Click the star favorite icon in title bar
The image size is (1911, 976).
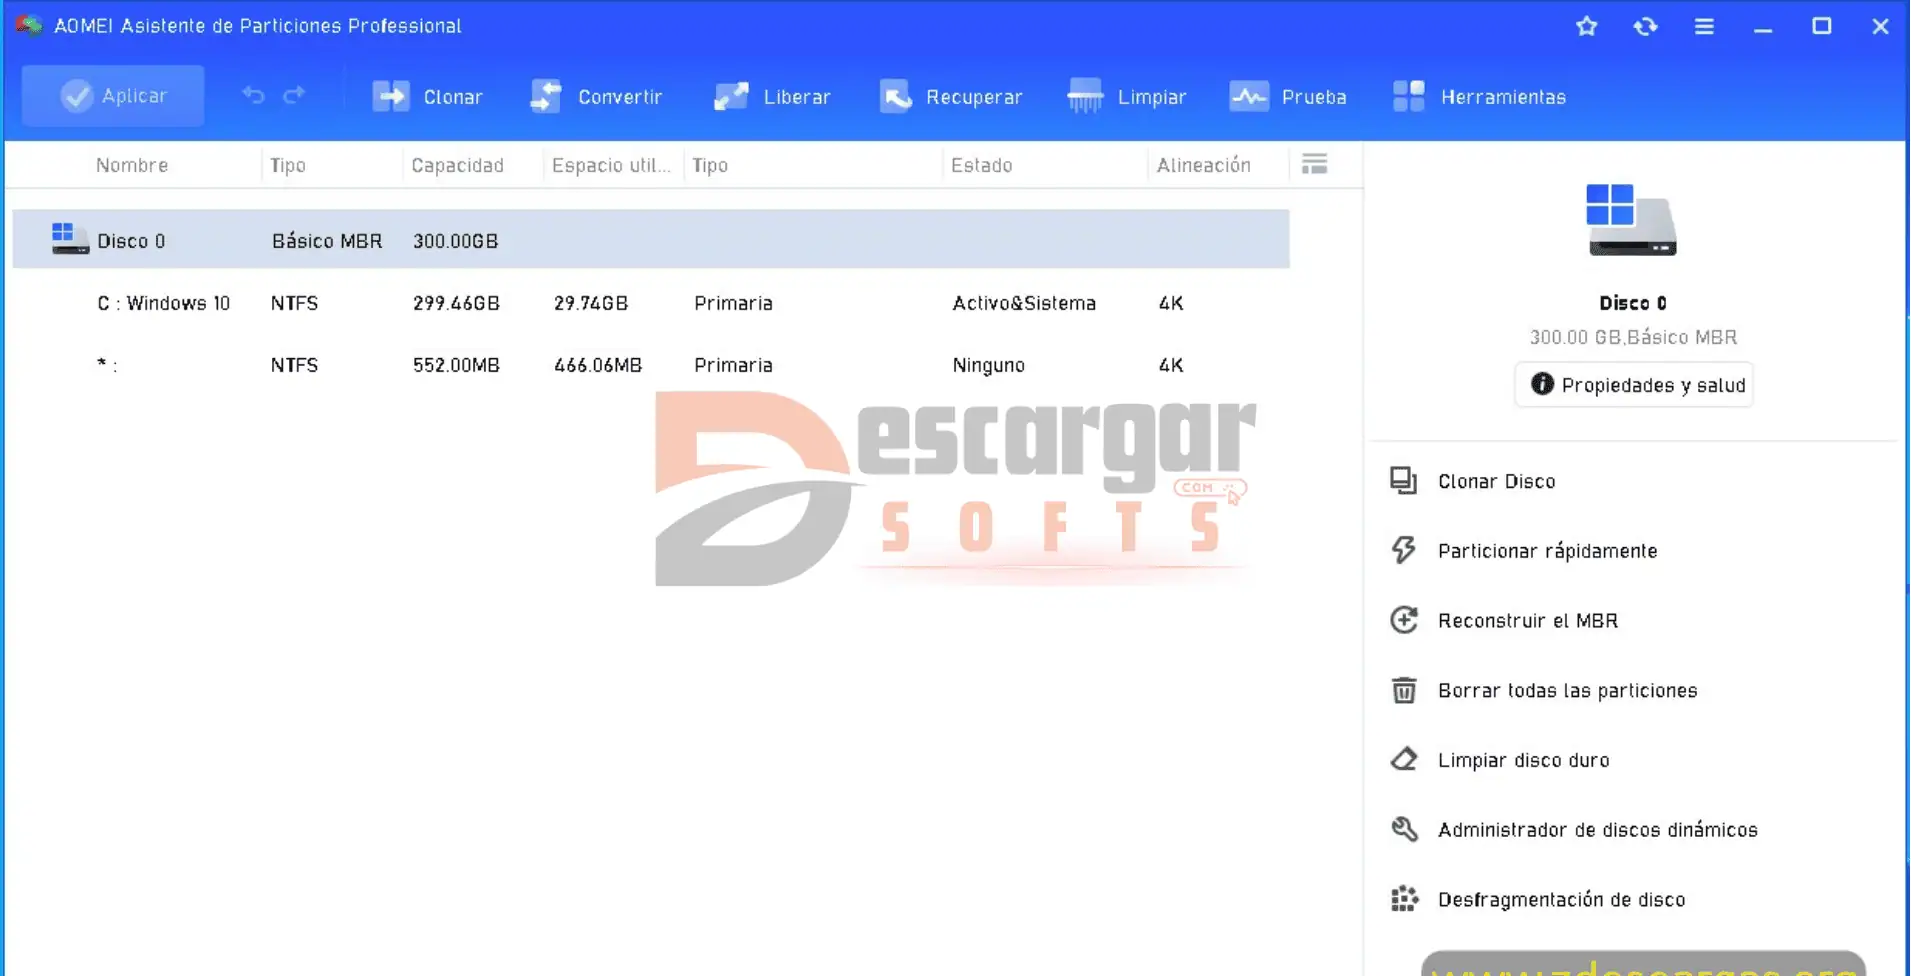pos(1587,27)
